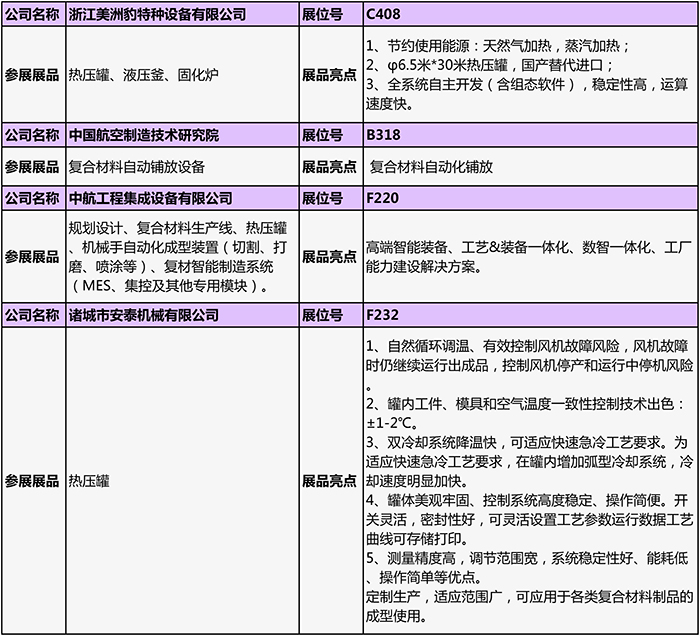Click booth number F232
Viewport: 700px width, 636px height.
pyautogui.click(x=382, y=315)
